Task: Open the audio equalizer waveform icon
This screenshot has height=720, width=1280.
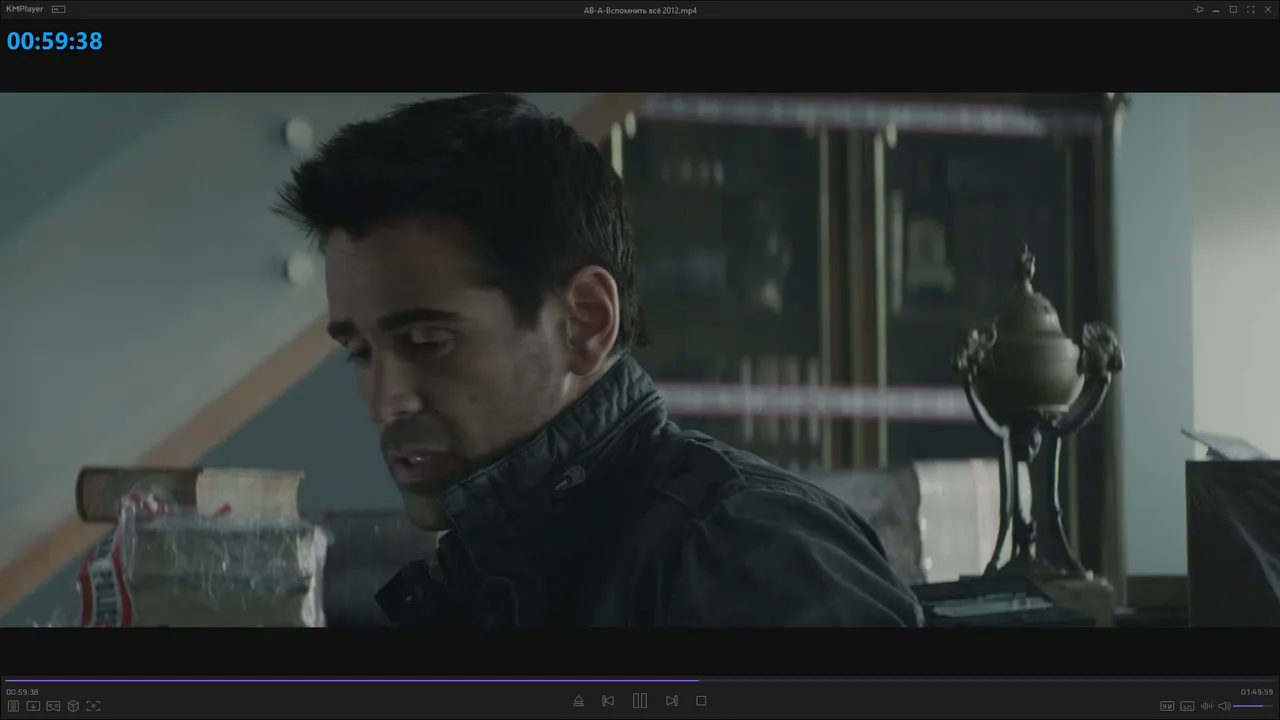Action: (x=1207, y=706)
